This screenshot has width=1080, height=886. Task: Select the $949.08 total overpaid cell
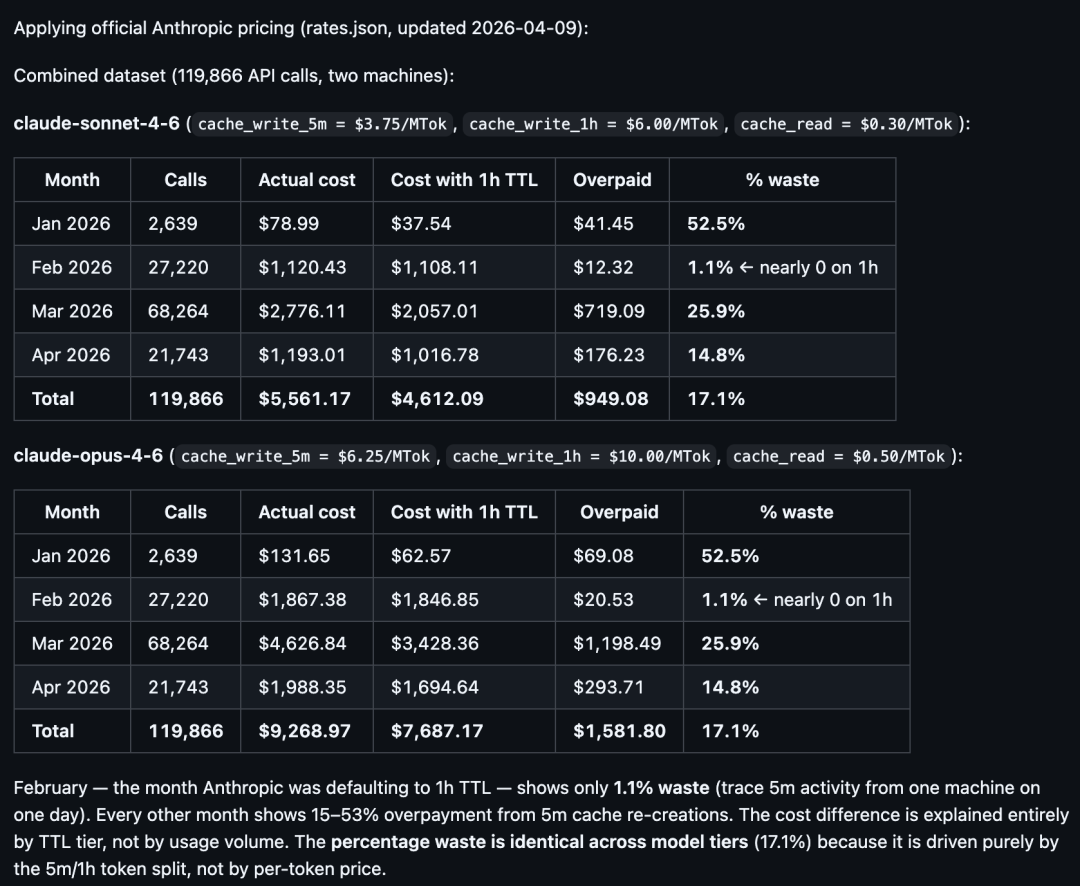tap(610, 399)
